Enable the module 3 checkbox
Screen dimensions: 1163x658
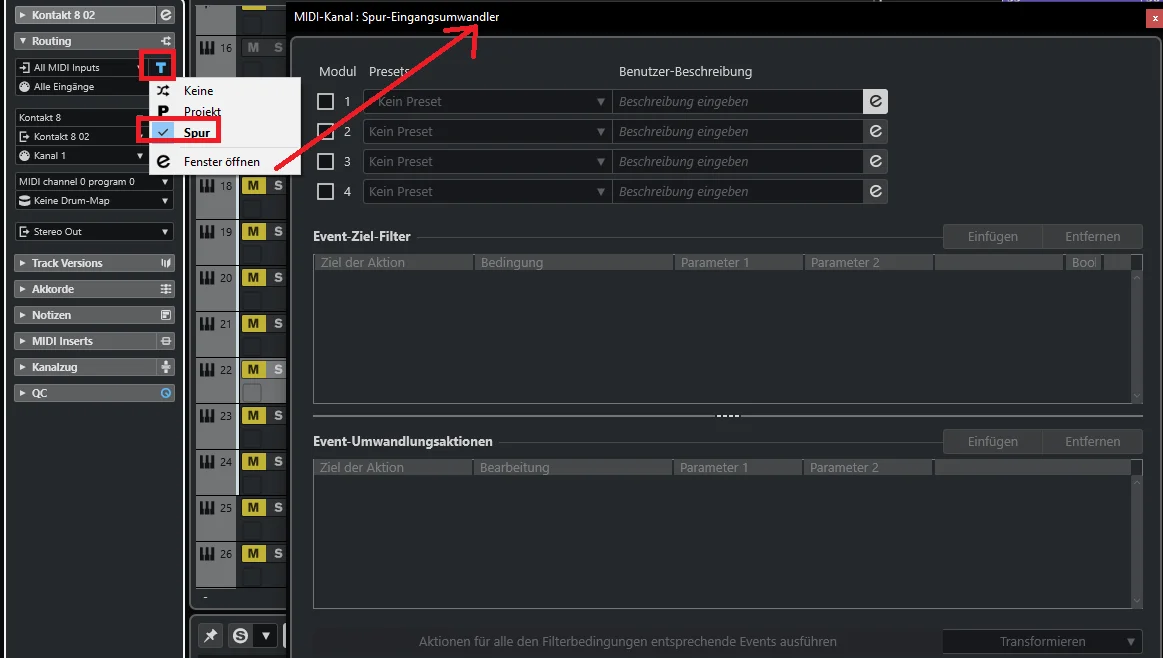click(x=325, y=161)
